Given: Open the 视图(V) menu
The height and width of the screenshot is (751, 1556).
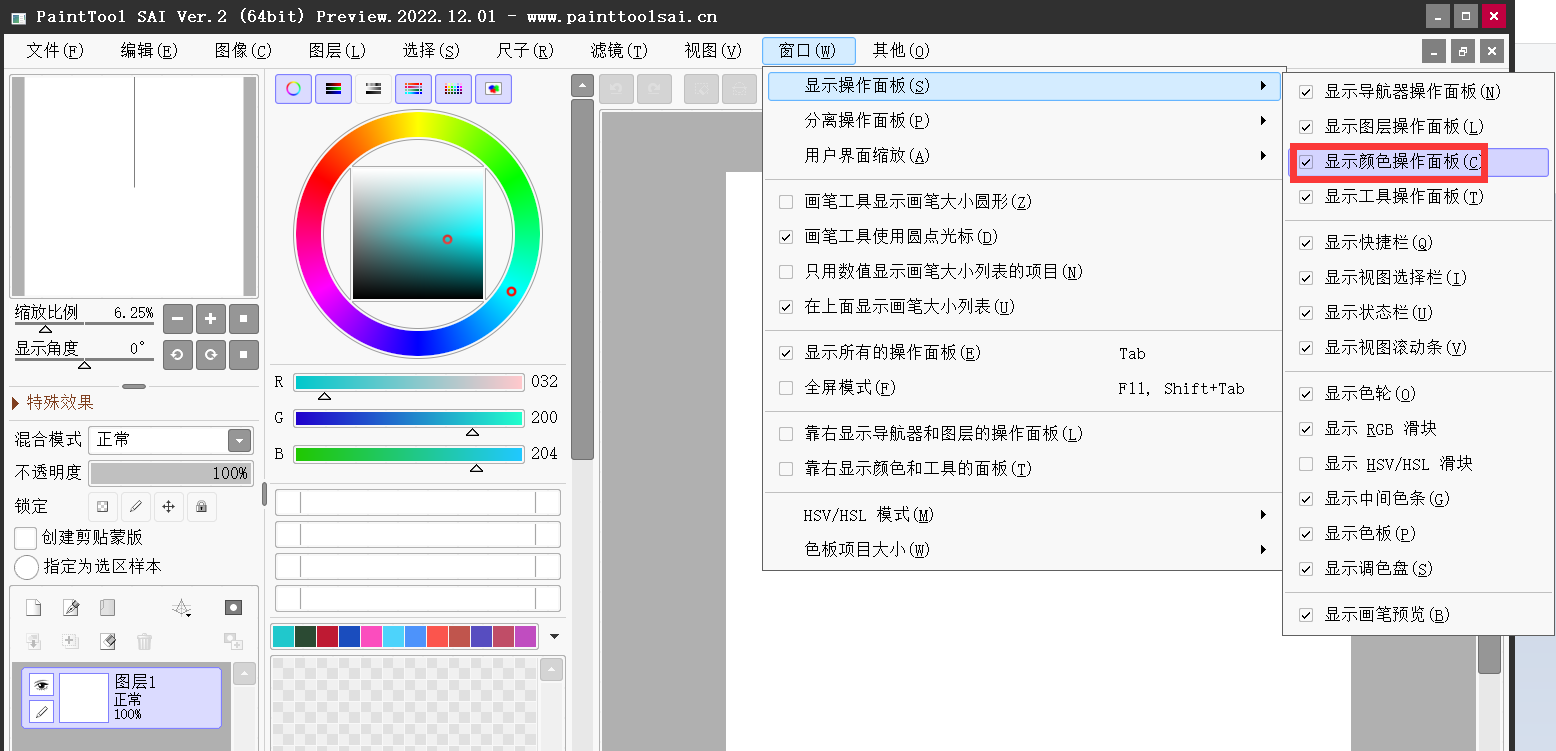Looking at the screenshot, I should [x=713, y=51].
